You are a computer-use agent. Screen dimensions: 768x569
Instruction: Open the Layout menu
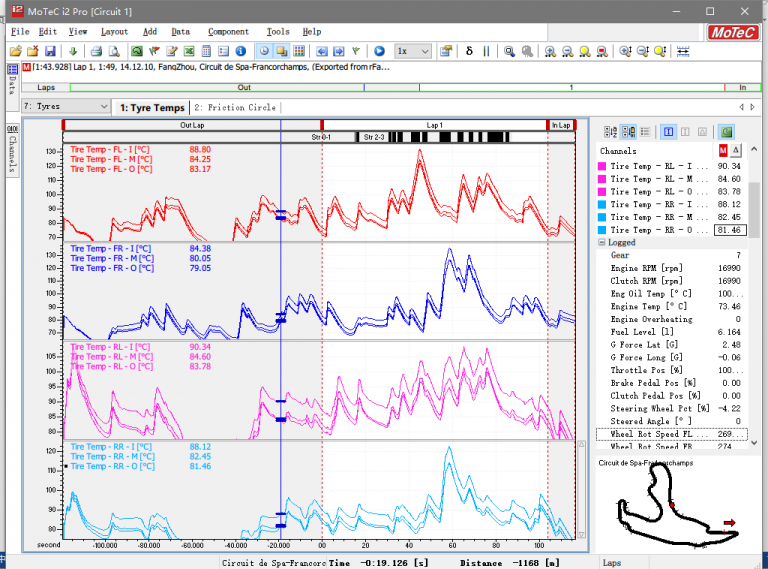pyautogui.click(x=114, y=32)
